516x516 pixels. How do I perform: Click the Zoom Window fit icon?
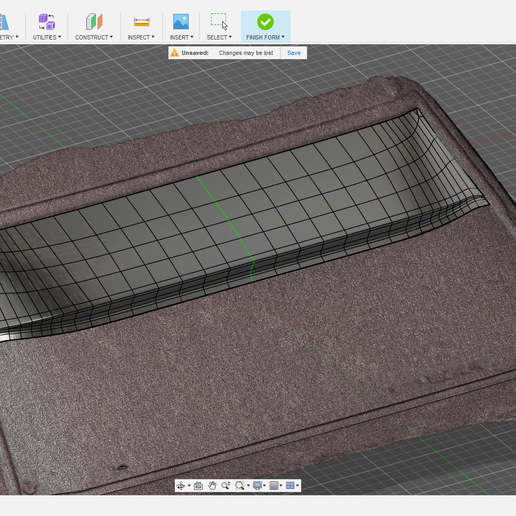pos(240,485)
